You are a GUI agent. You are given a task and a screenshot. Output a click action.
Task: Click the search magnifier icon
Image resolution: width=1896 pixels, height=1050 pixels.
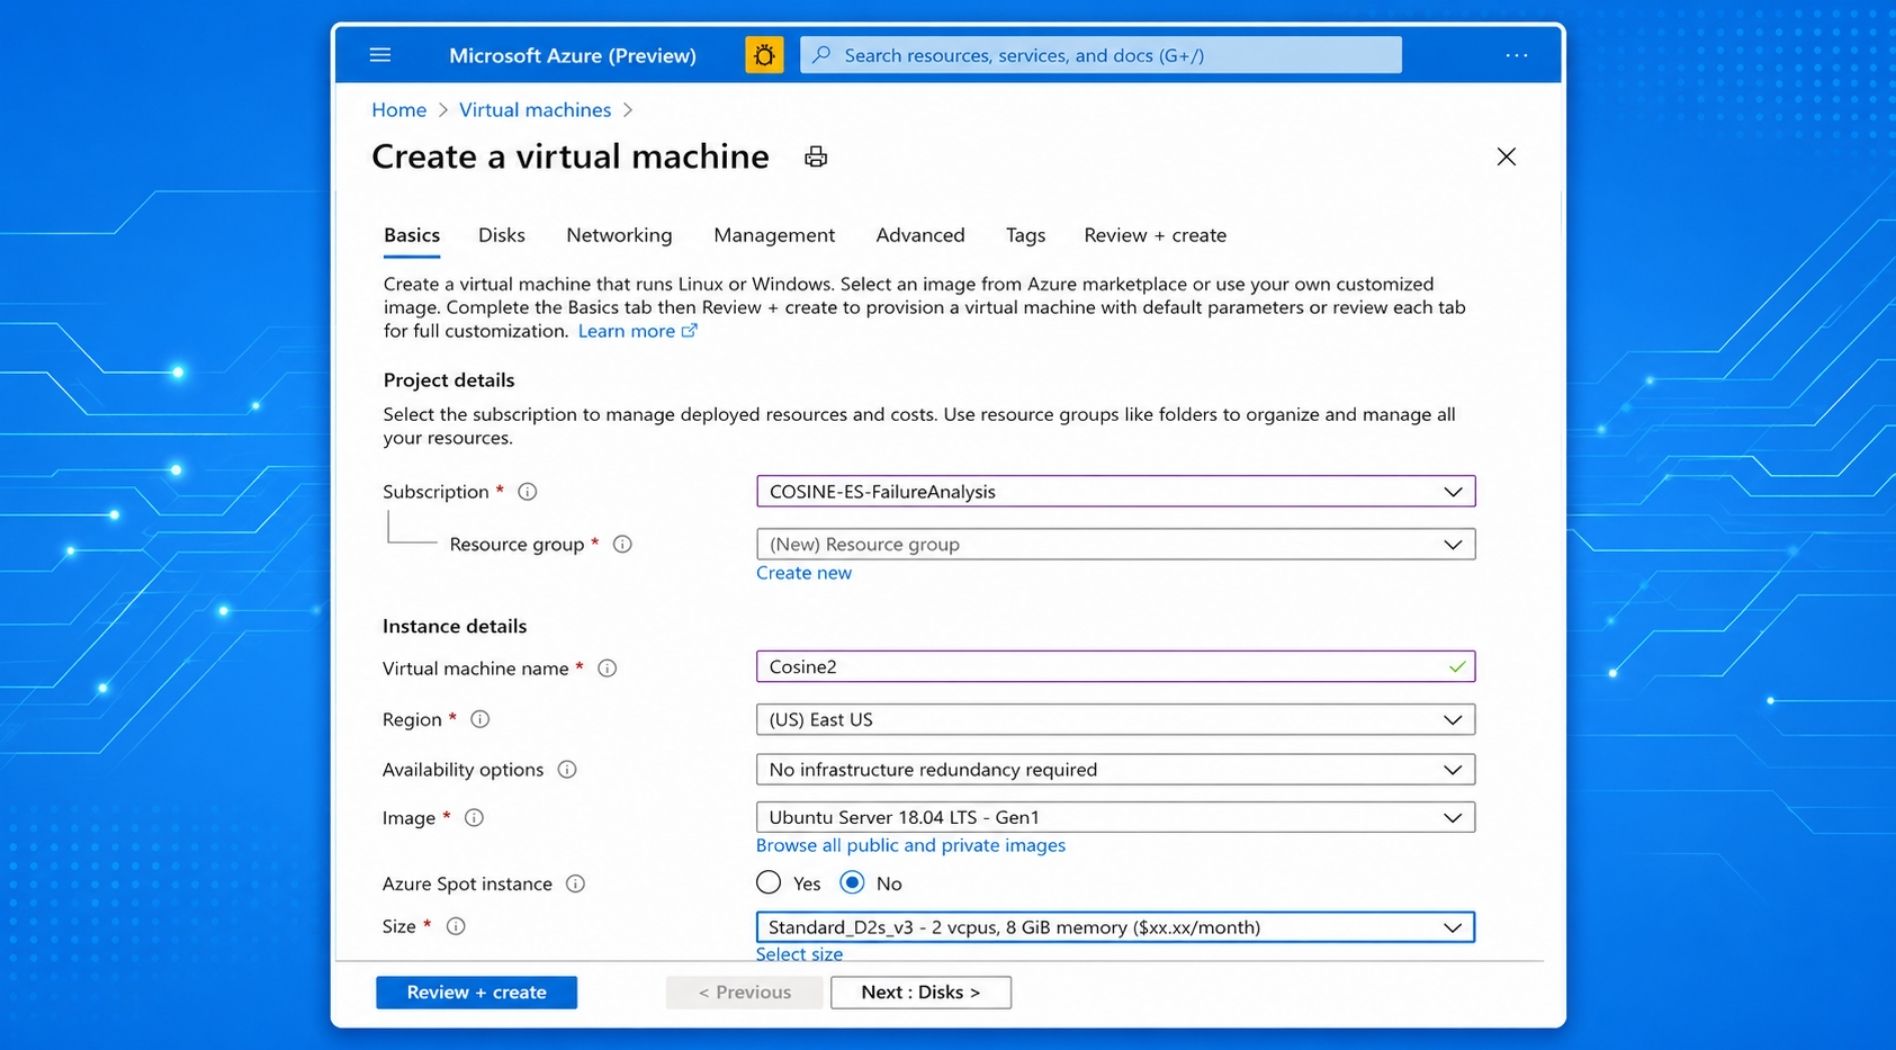[821, 55]
